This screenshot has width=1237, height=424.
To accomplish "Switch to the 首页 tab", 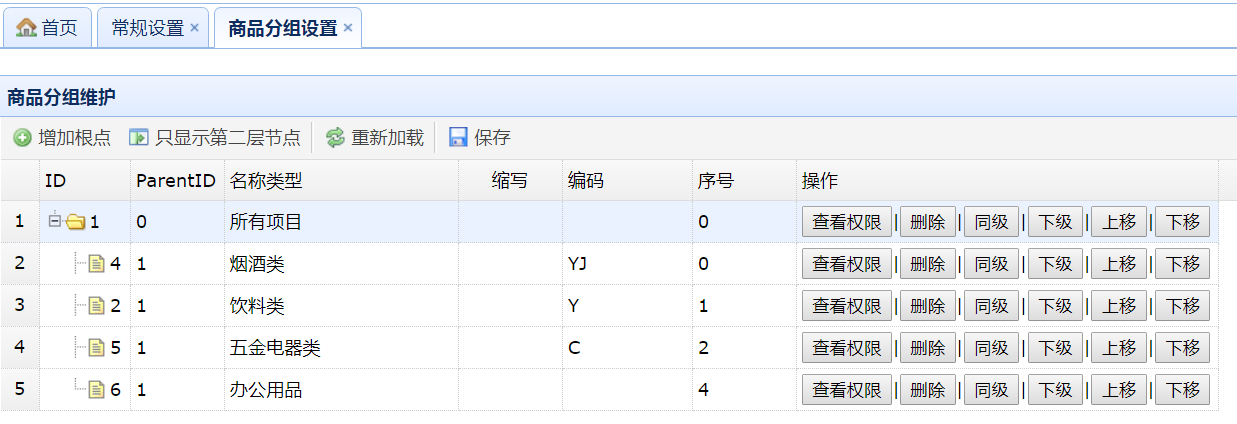I will (x=47, y=28).
